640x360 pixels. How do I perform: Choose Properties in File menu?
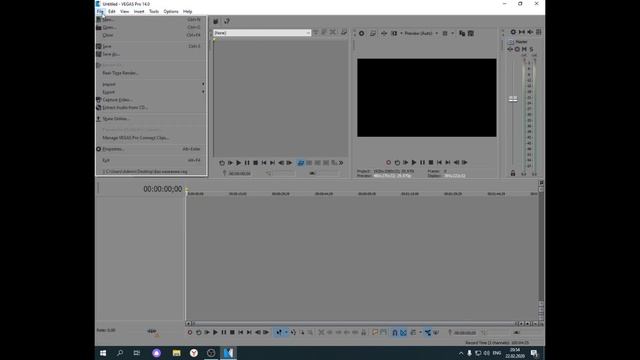pos(151,149)
